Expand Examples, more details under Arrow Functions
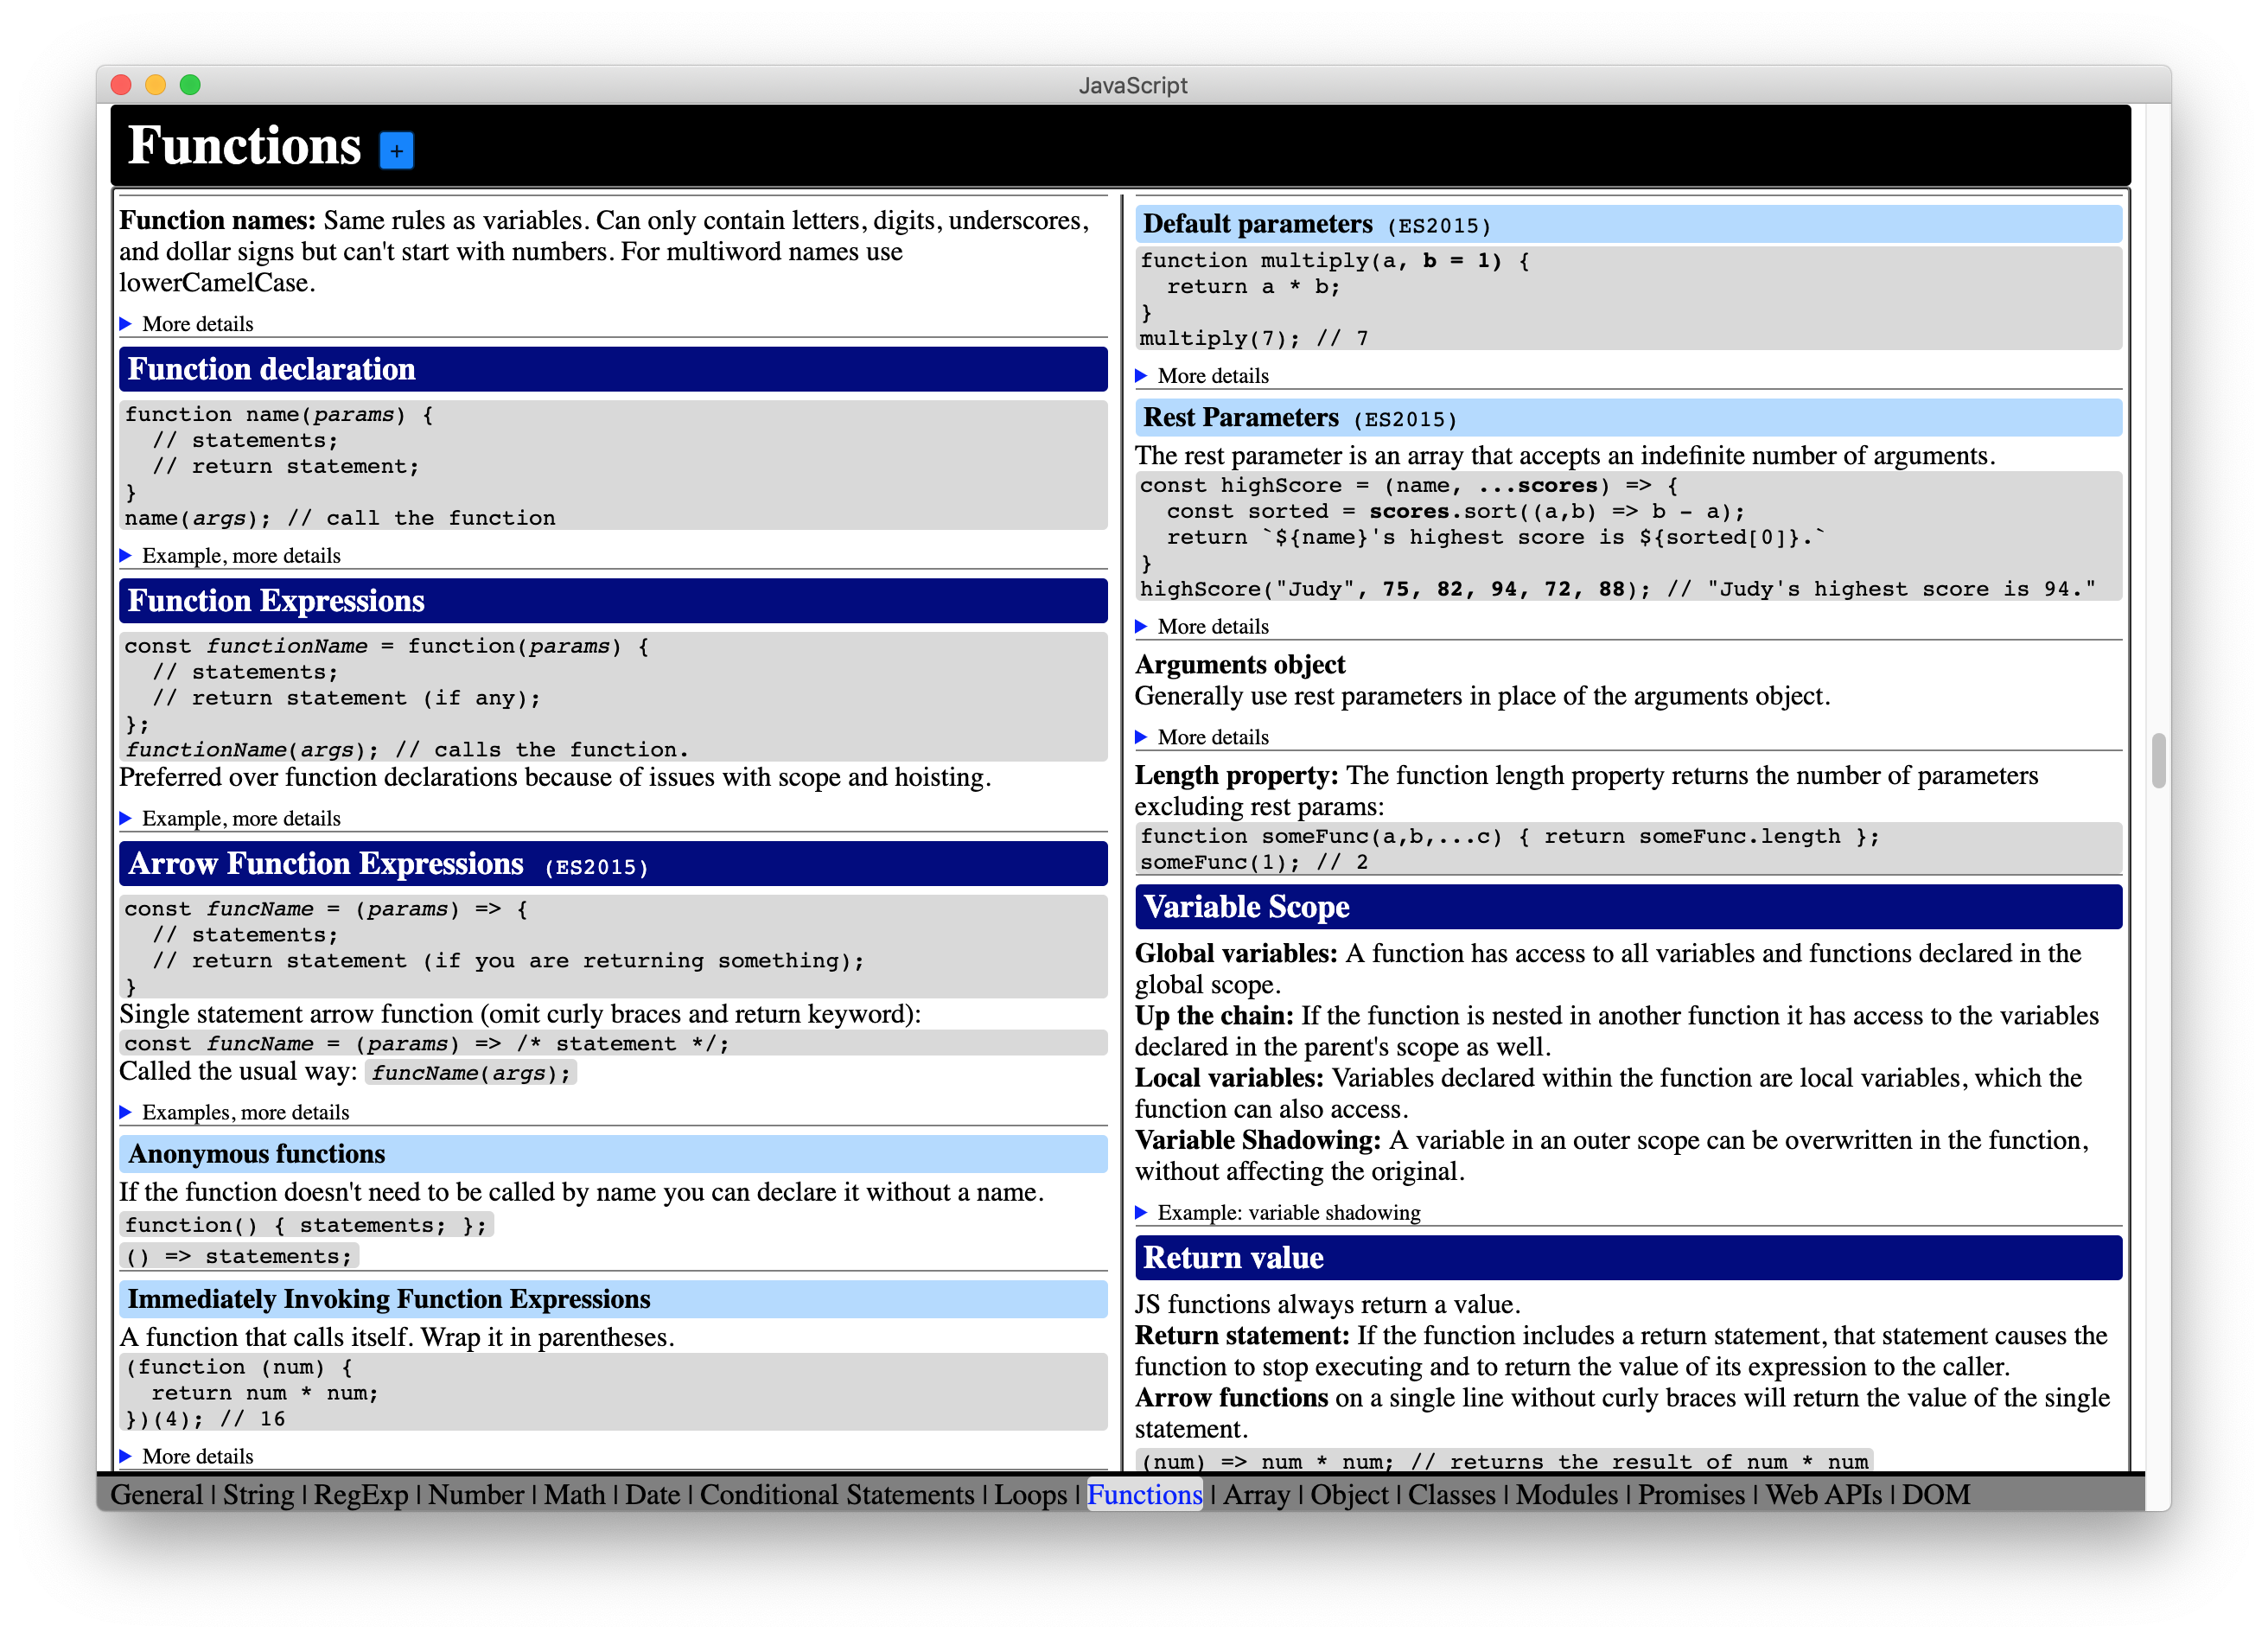 [235, 1113]
